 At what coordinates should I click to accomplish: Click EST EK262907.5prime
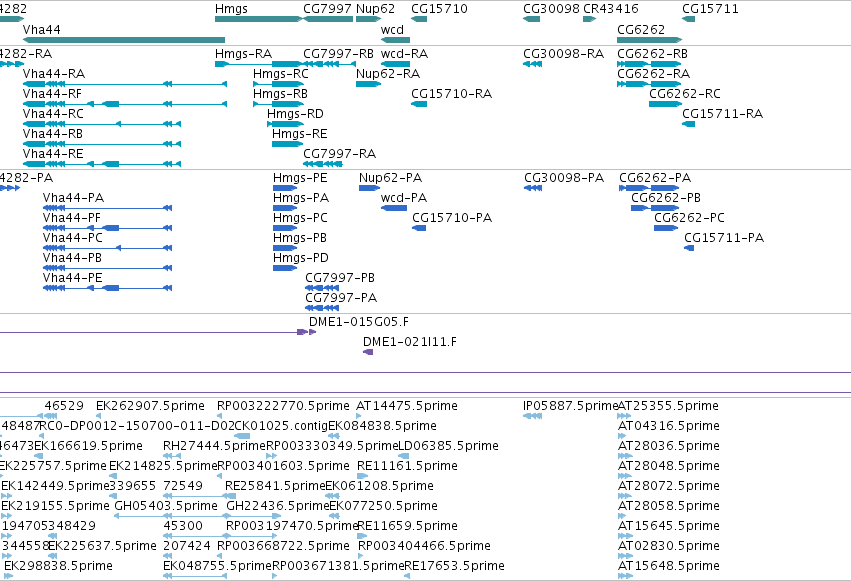(150, 406)
